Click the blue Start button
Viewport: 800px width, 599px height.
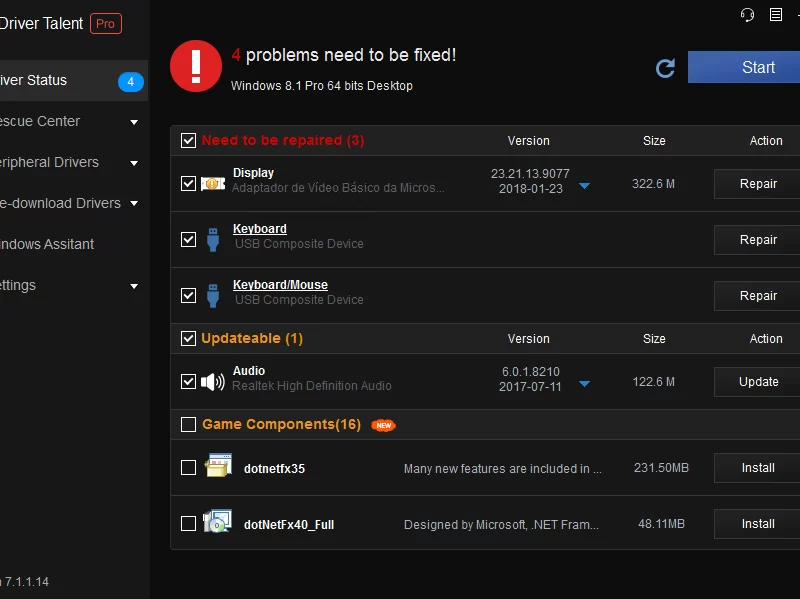pos(744,67)
